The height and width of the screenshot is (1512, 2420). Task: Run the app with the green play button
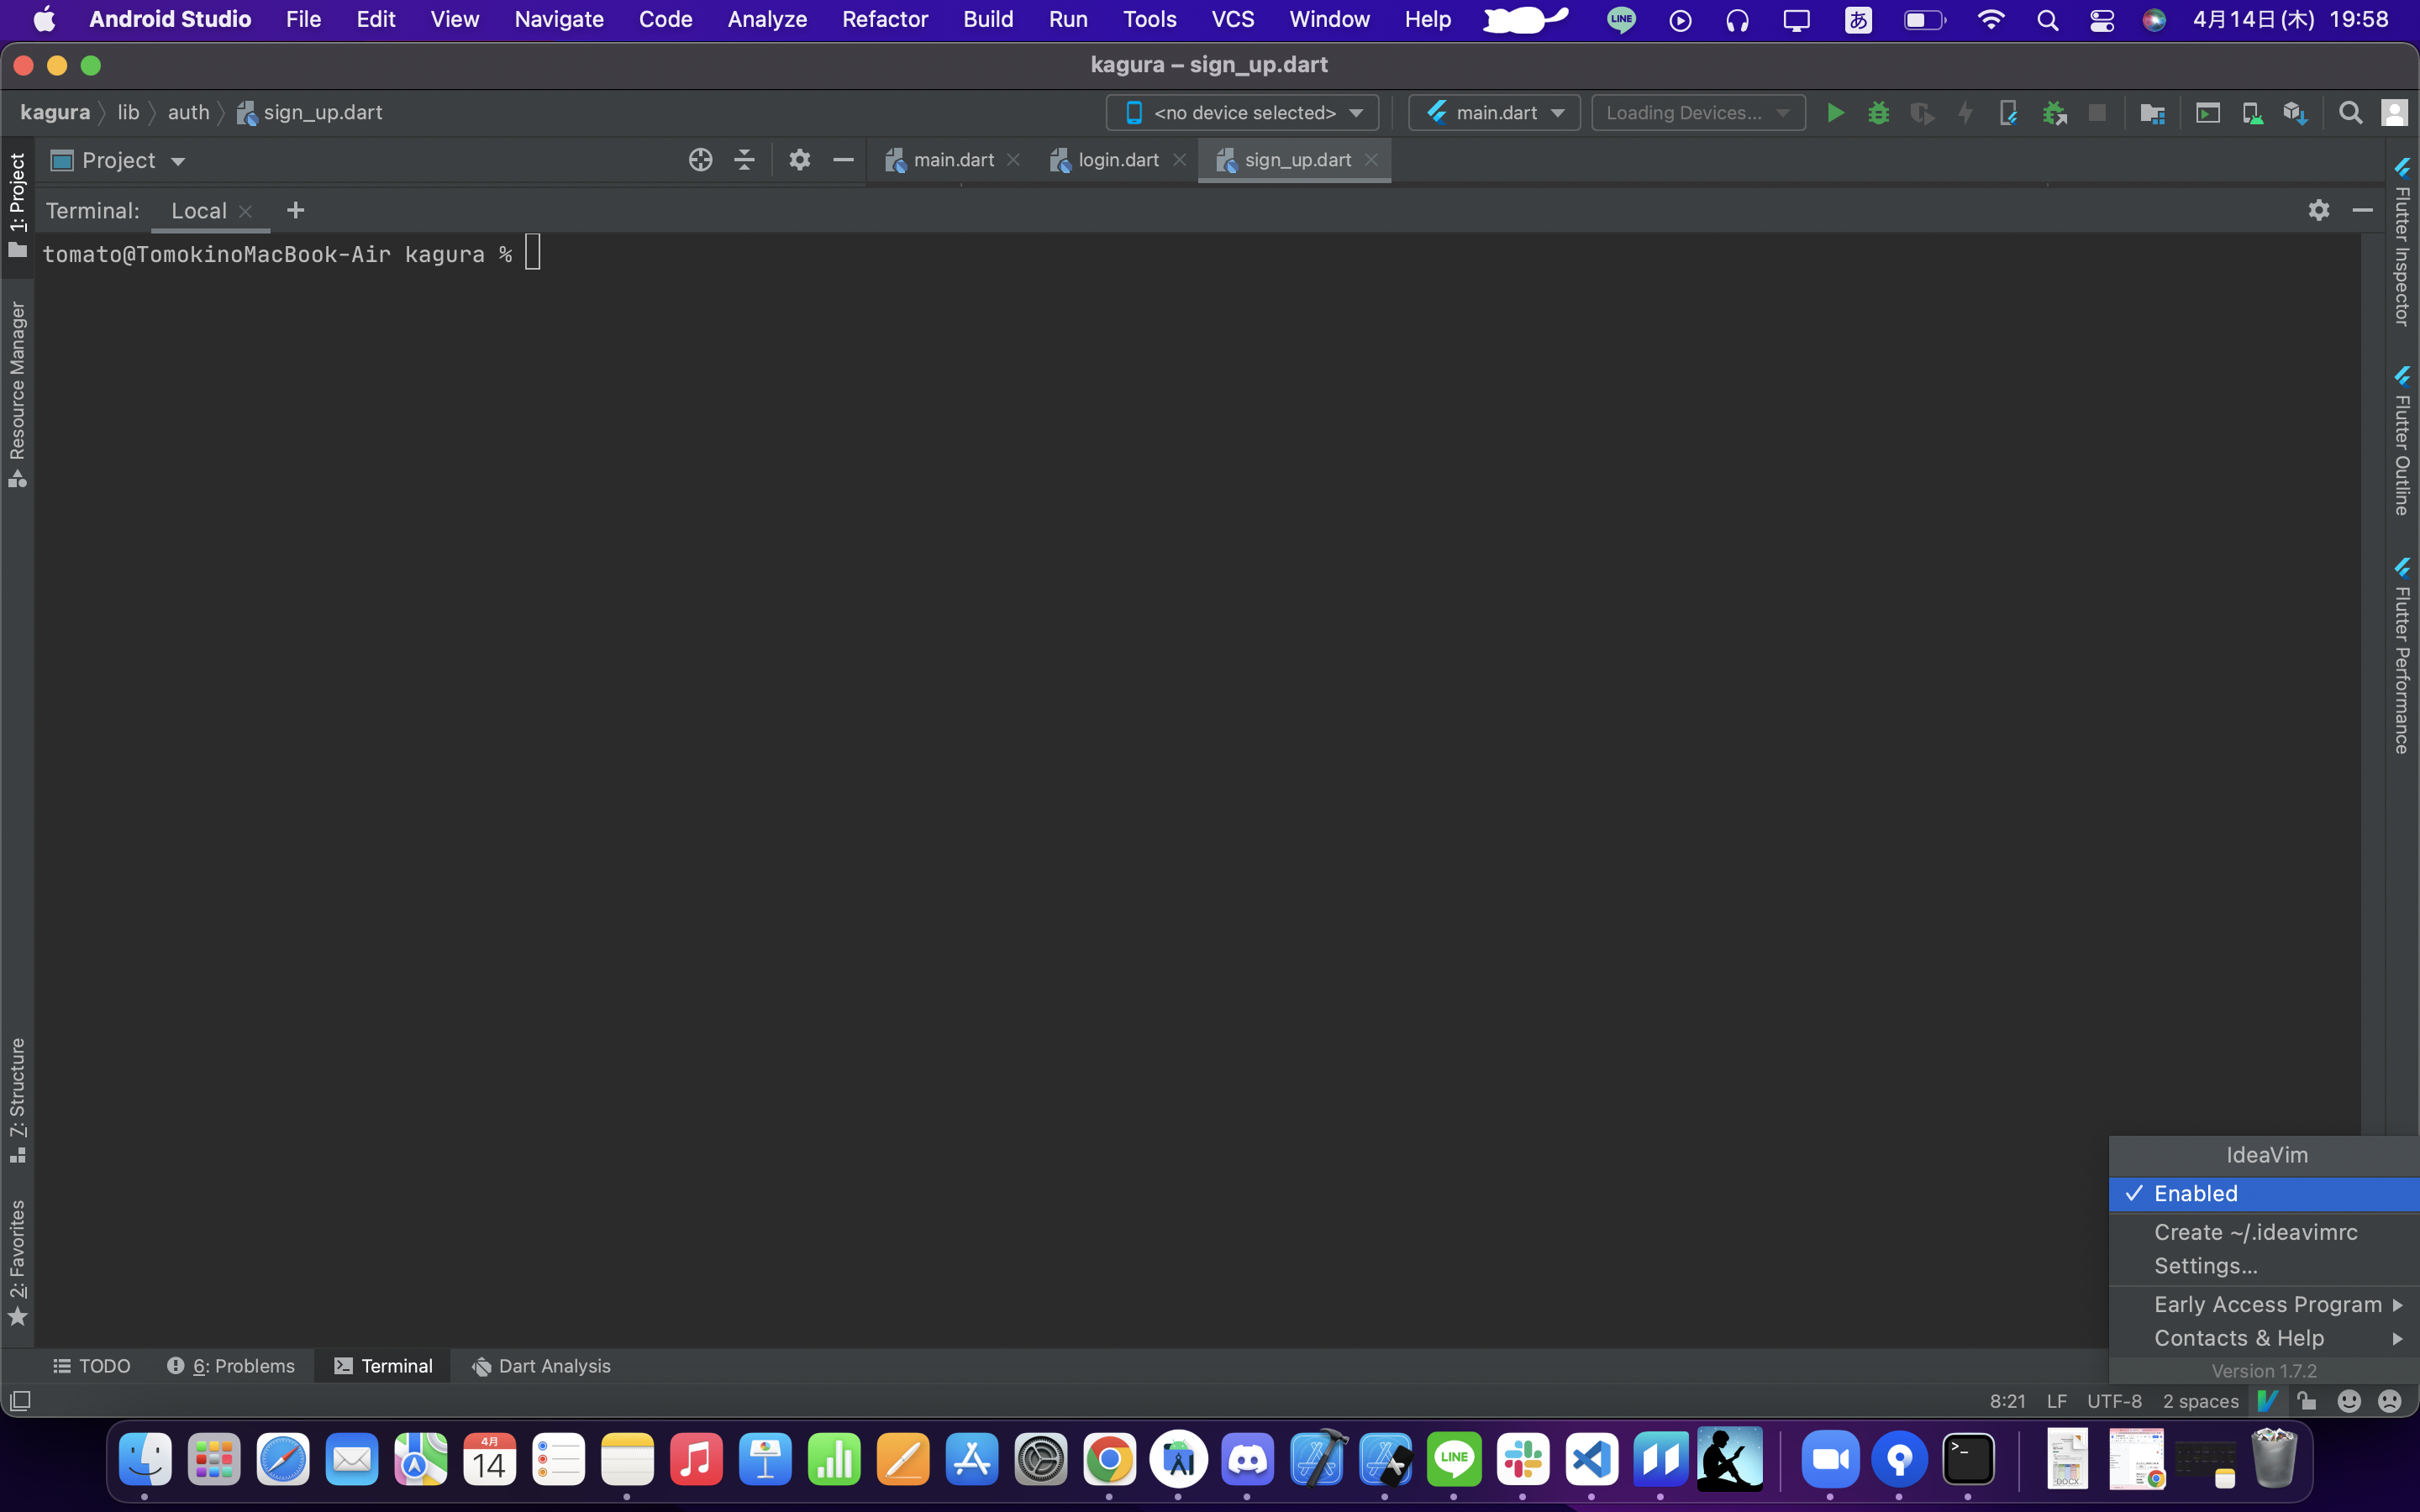[x=1835, y=112]
